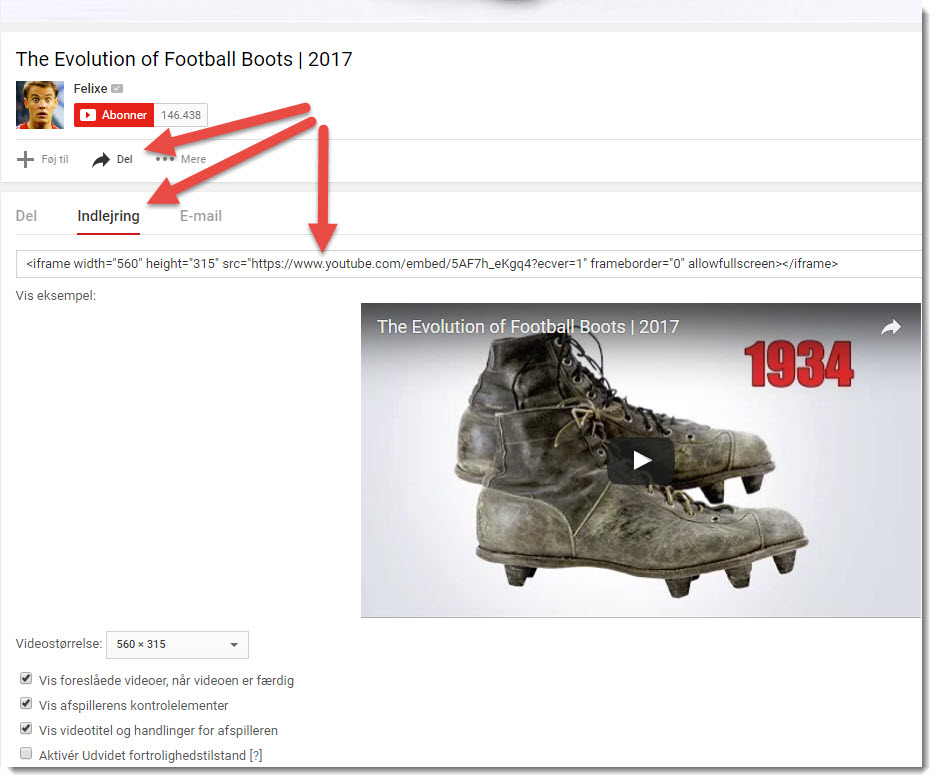Click the verified badge beside Felixe
Image resolution: width=937 pixels, height=782 pixels.
(x=118, y=88)
